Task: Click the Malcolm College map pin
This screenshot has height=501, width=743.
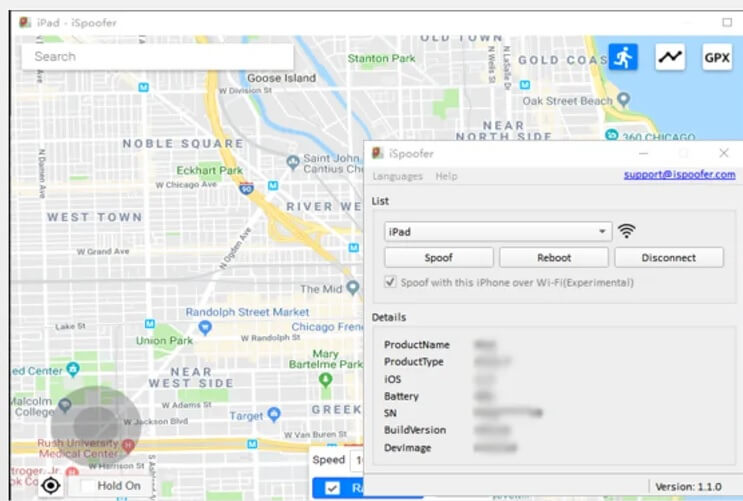Action: (64, 404)
